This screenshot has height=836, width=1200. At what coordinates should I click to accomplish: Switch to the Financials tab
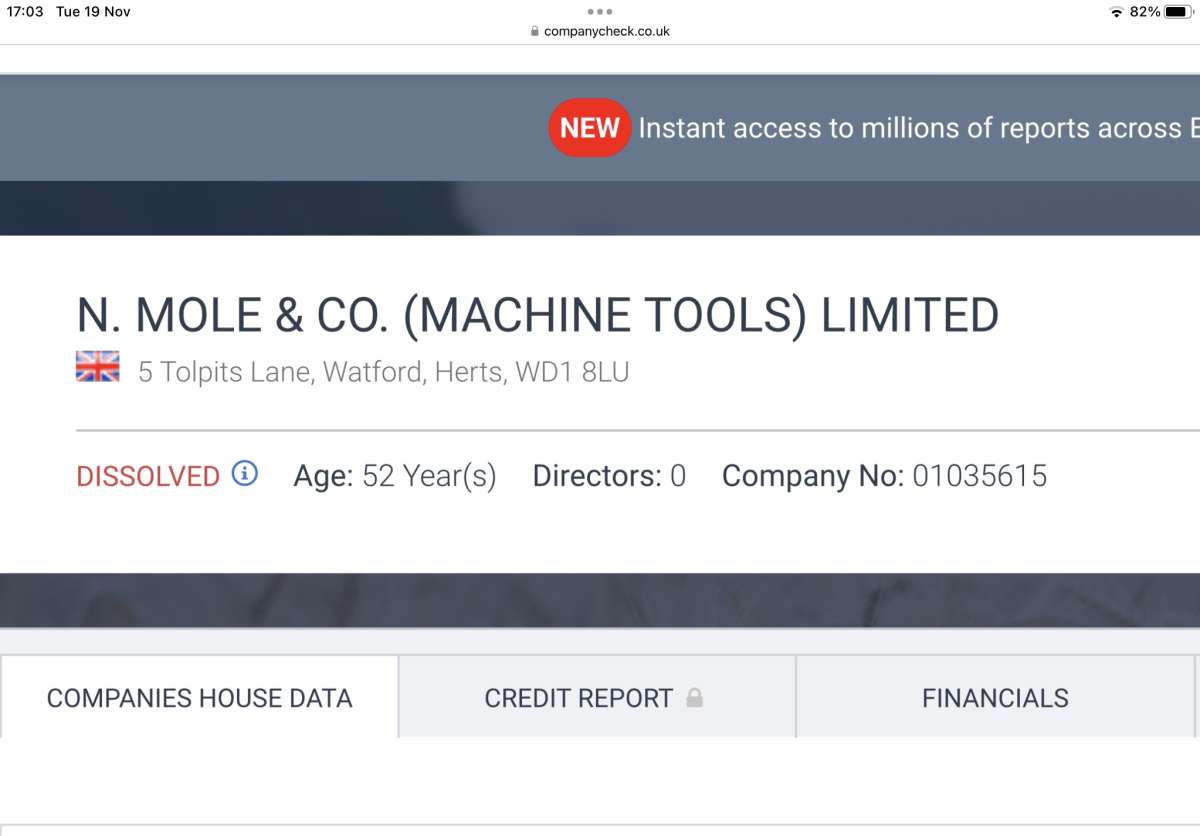[x=995, y=698]
